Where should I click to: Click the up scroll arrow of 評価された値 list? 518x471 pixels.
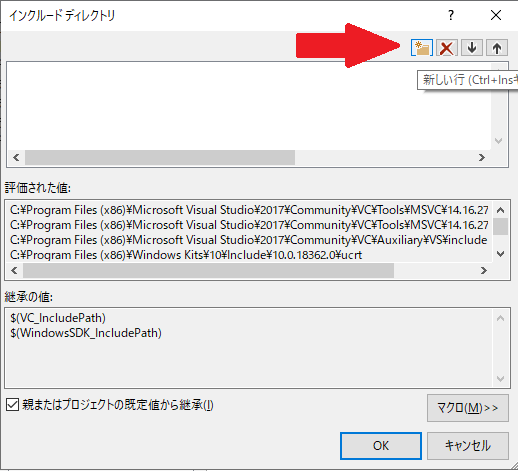pyautogui.click(x=500, y=210)
